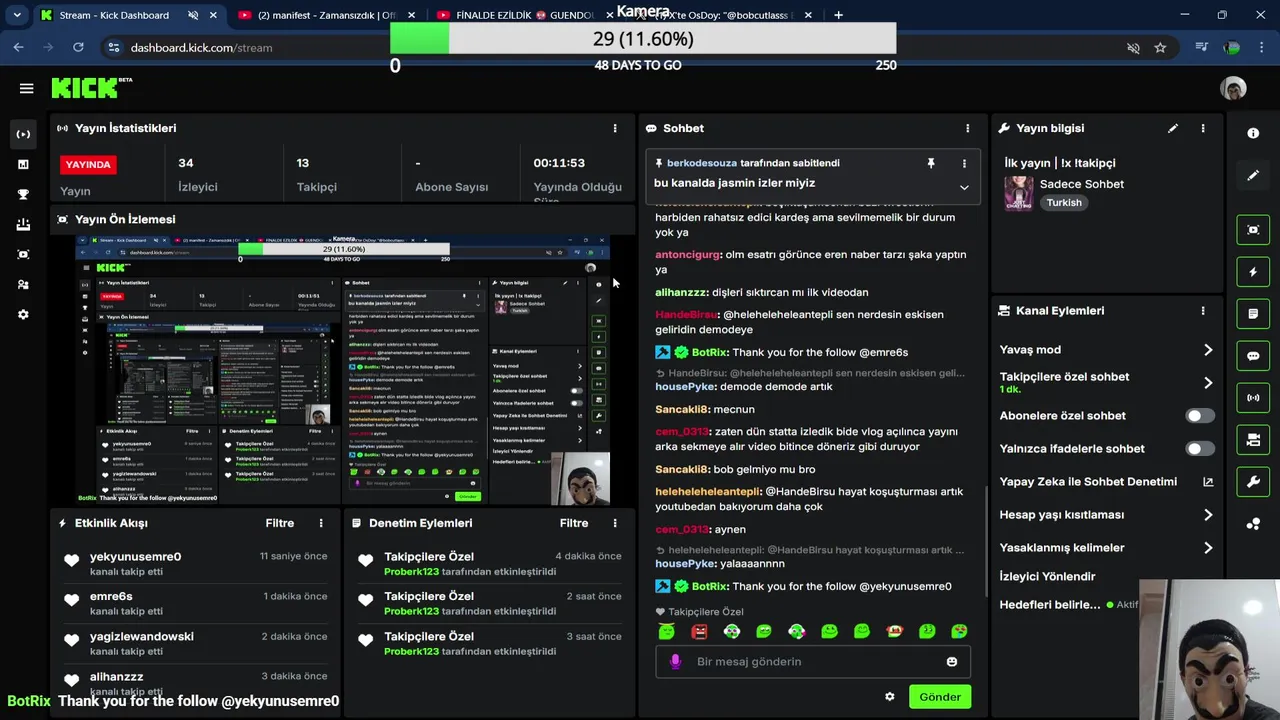Open the trophy achievements icon in left sidebar
The width and height of the screenshot is (1280, 720).
pos(23,194)
